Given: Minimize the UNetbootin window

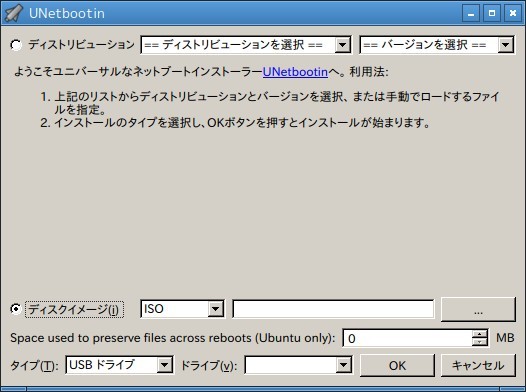Looking at the screenshot, I should point(471,13).
